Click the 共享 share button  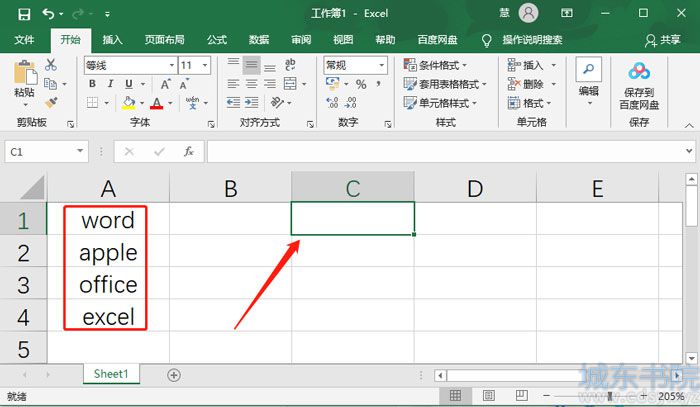pos(662,40)
